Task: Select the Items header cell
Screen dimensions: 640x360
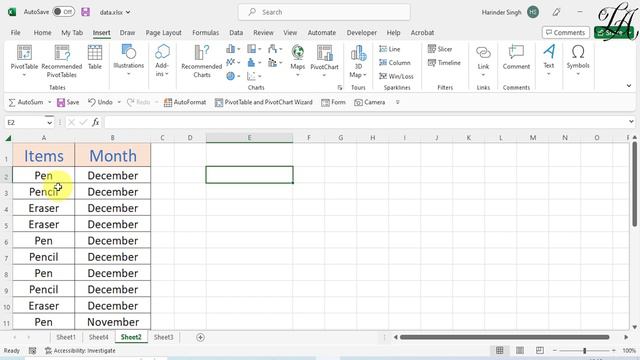Action: click(44, 155)
